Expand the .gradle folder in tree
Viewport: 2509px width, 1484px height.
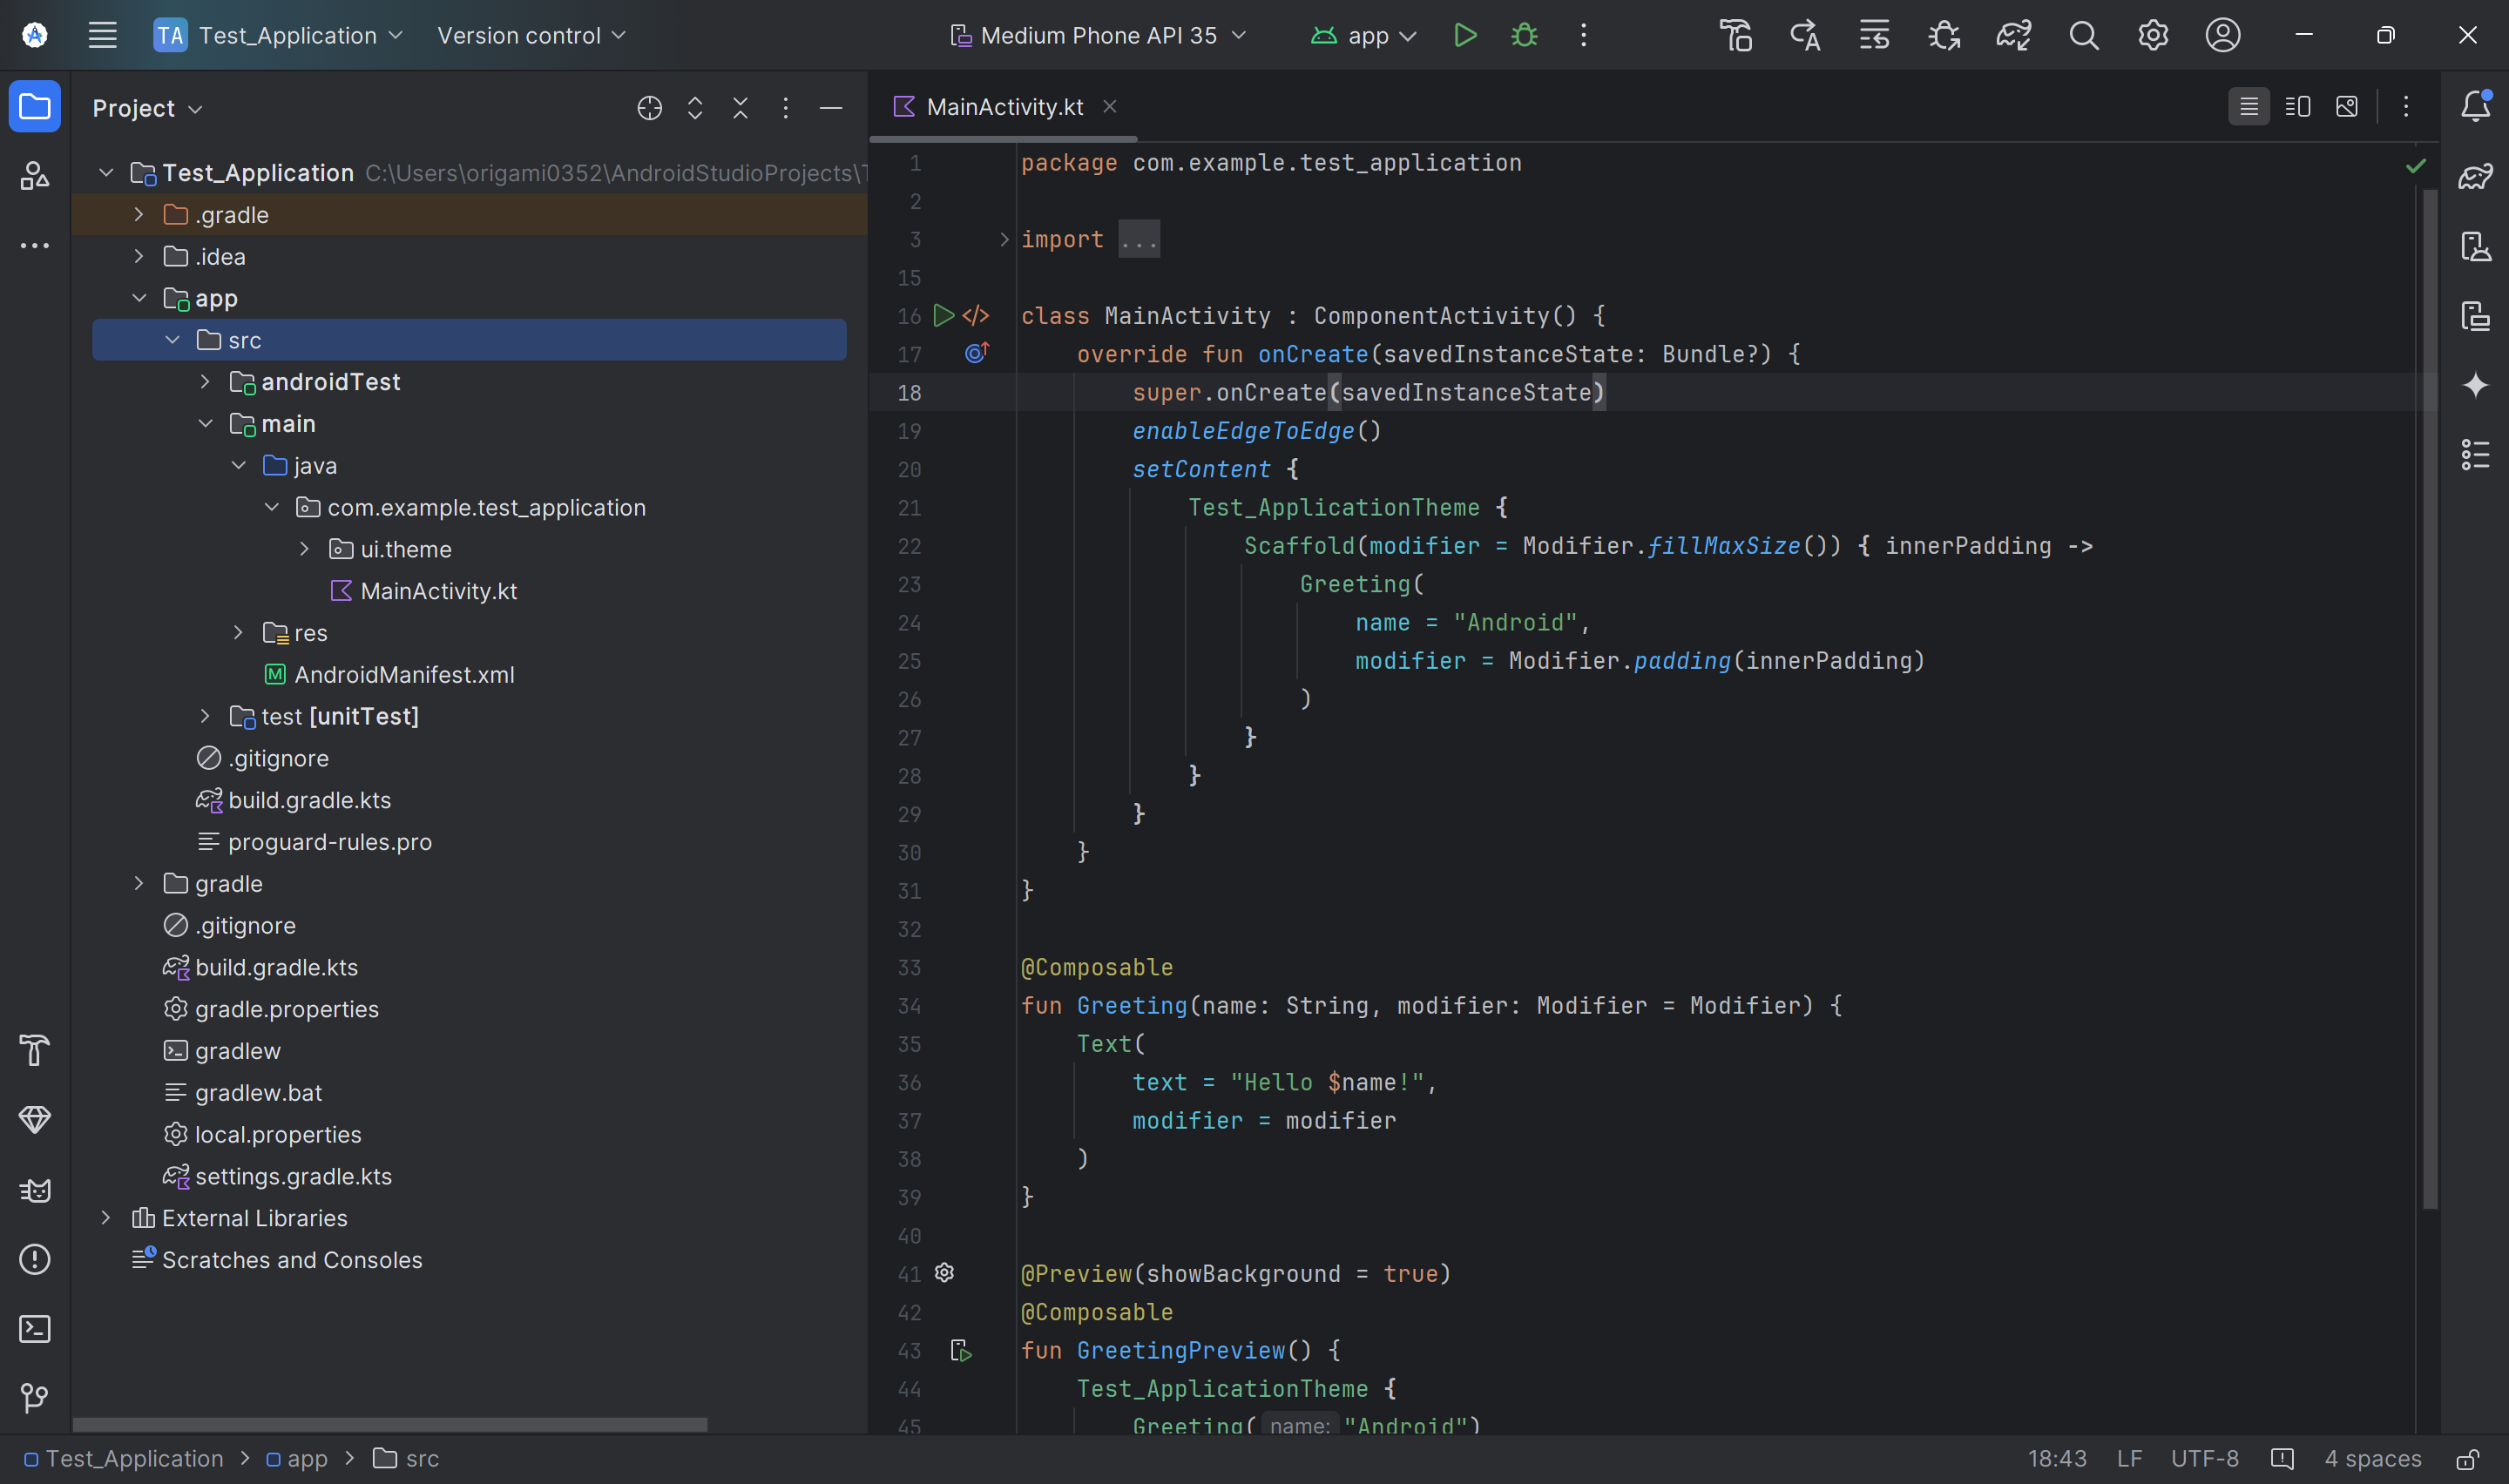[x=139, y=215]
